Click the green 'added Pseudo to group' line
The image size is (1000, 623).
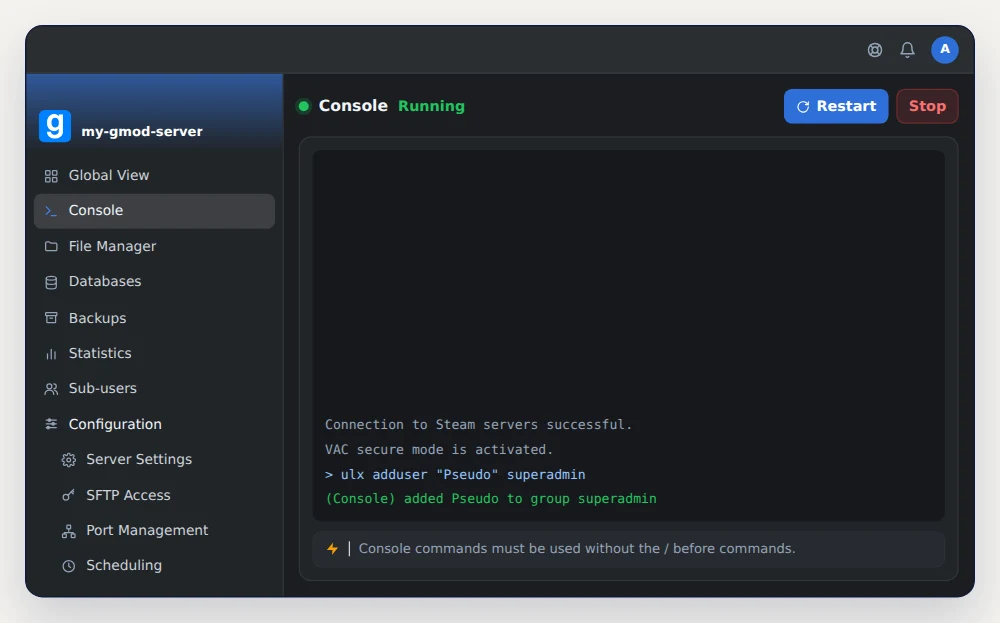[490, 499]
